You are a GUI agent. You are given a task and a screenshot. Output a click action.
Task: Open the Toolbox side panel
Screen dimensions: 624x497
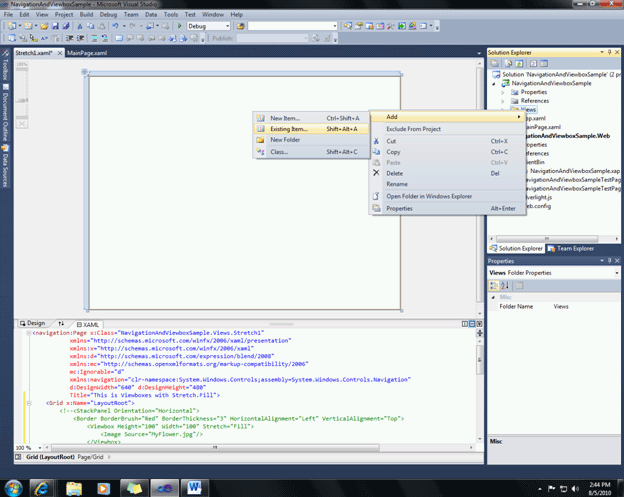(5, 70)
